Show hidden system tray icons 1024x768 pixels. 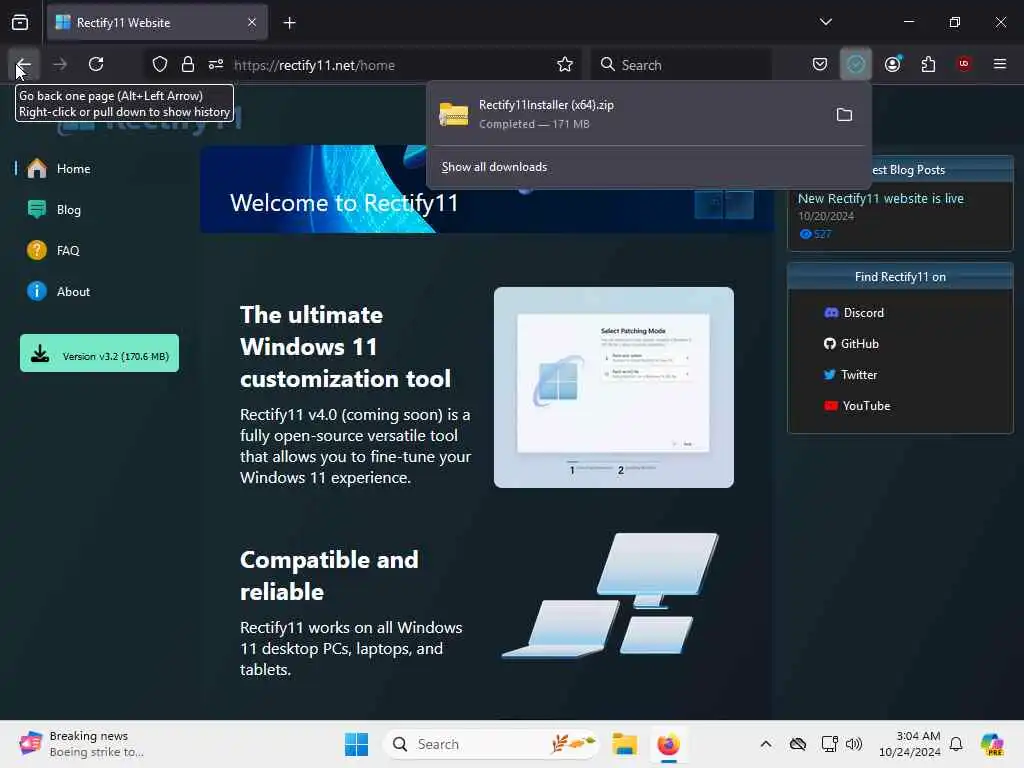[x=766, y=744]
